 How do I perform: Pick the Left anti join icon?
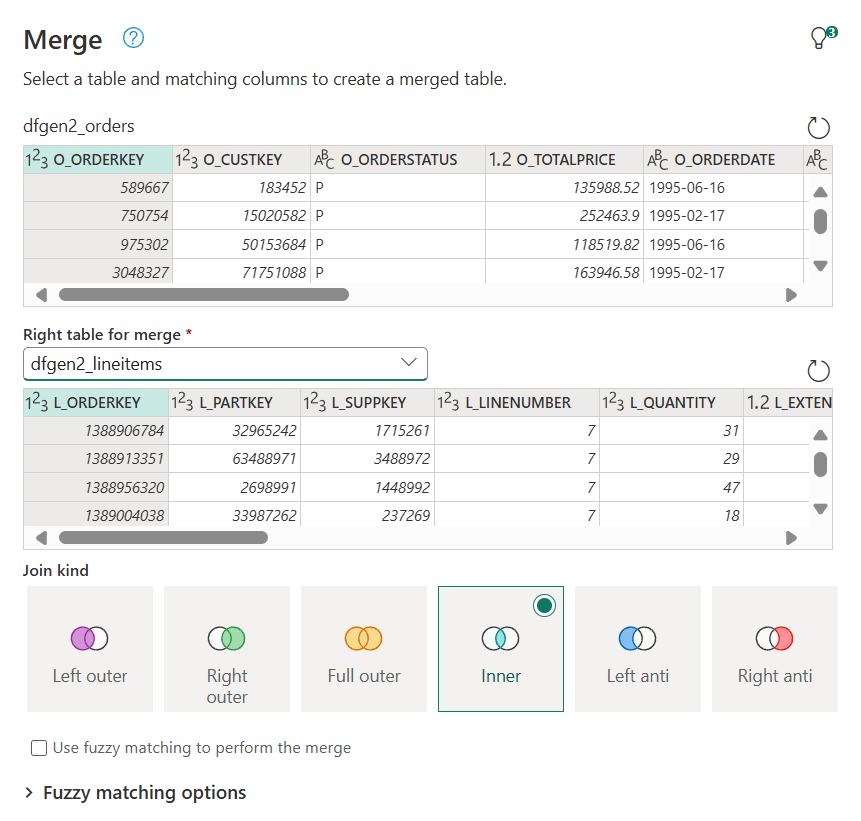pos(638,638)
